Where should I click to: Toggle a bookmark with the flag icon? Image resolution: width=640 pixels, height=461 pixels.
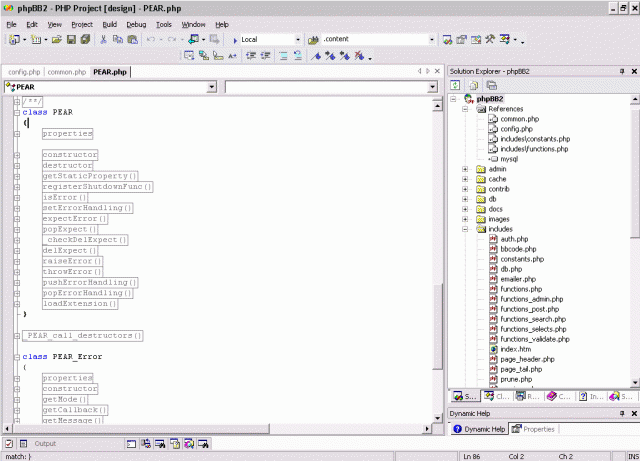(x=316, y=56)
